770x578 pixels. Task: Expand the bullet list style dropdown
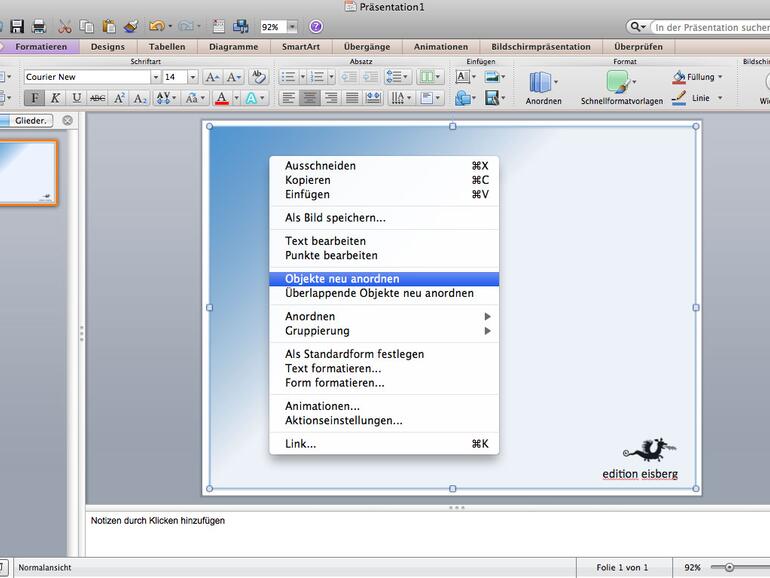pos(302,77)
